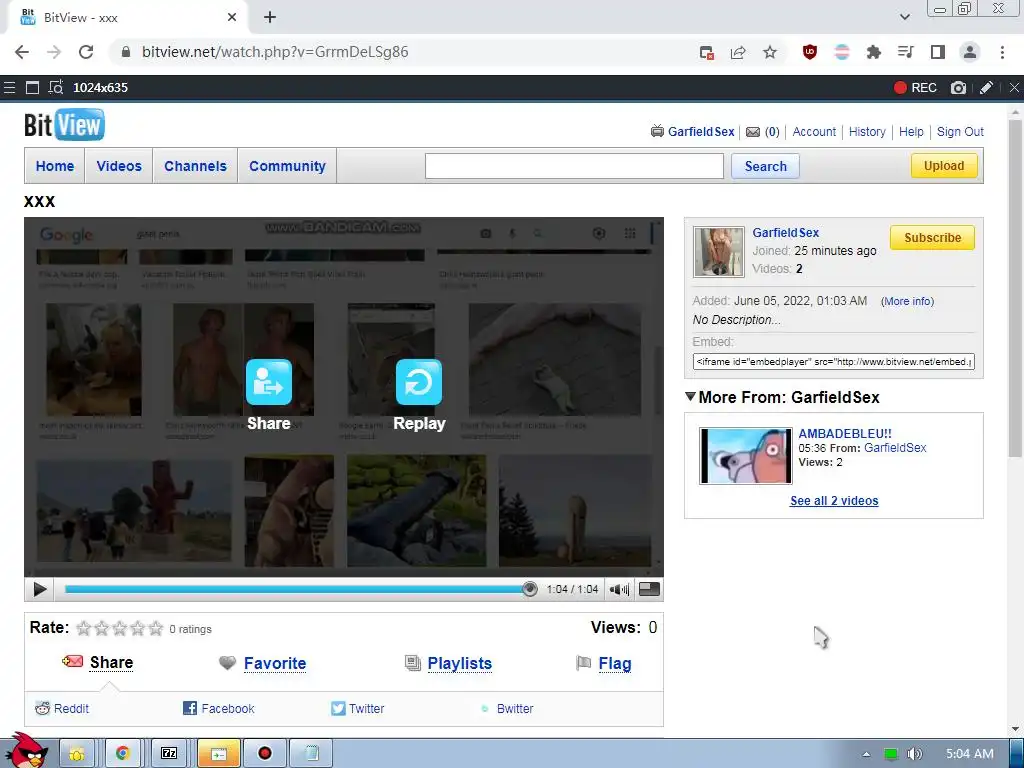Click the taskbar volume speaker icon
1024x768 pixels.
click(x=915, y=754)
